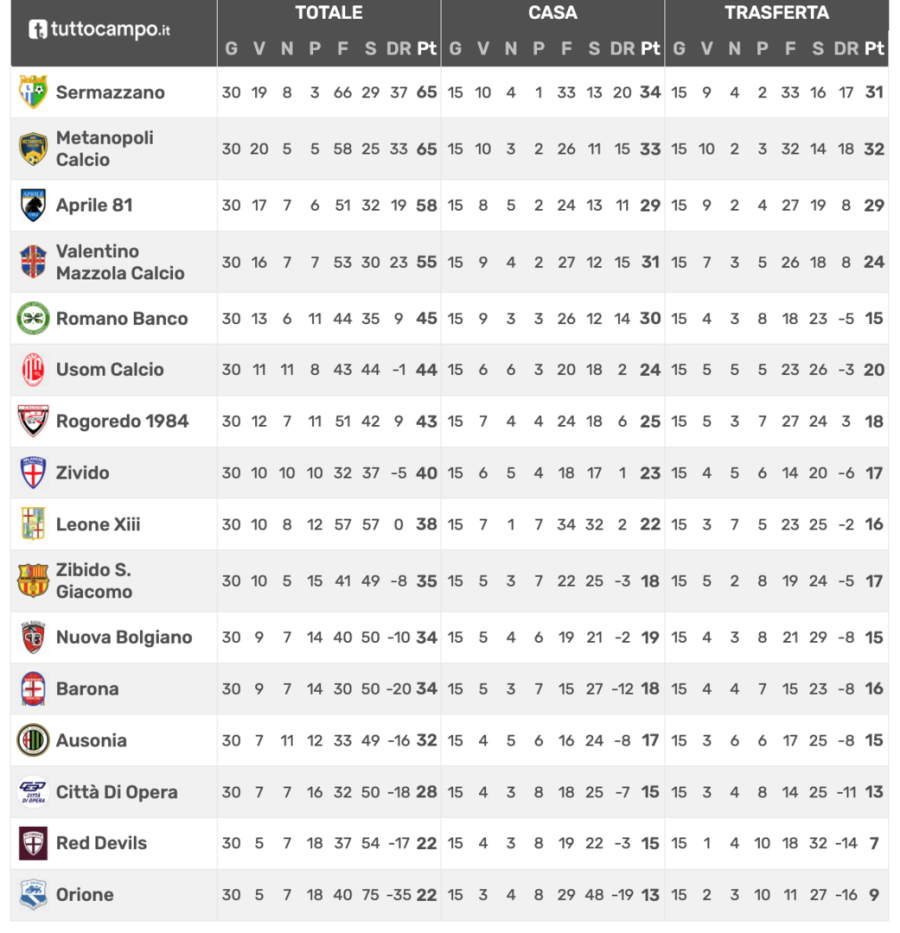Open the Nuova Bolgiano team page
The height and width of the screenshot is (933, 900).
point(124,637)
